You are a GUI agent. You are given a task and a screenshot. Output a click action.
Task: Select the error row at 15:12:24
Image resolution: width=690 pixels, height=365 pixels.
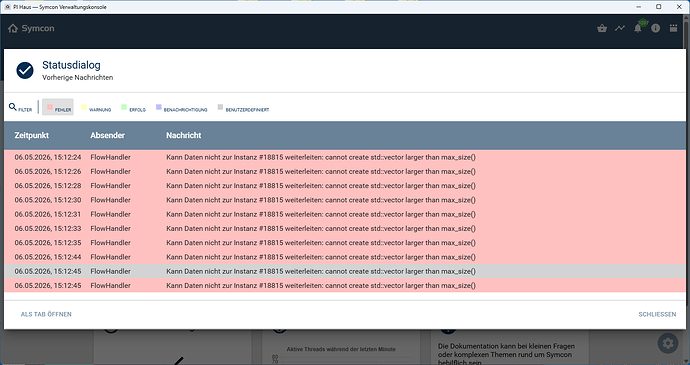click(x=345, y=157)
